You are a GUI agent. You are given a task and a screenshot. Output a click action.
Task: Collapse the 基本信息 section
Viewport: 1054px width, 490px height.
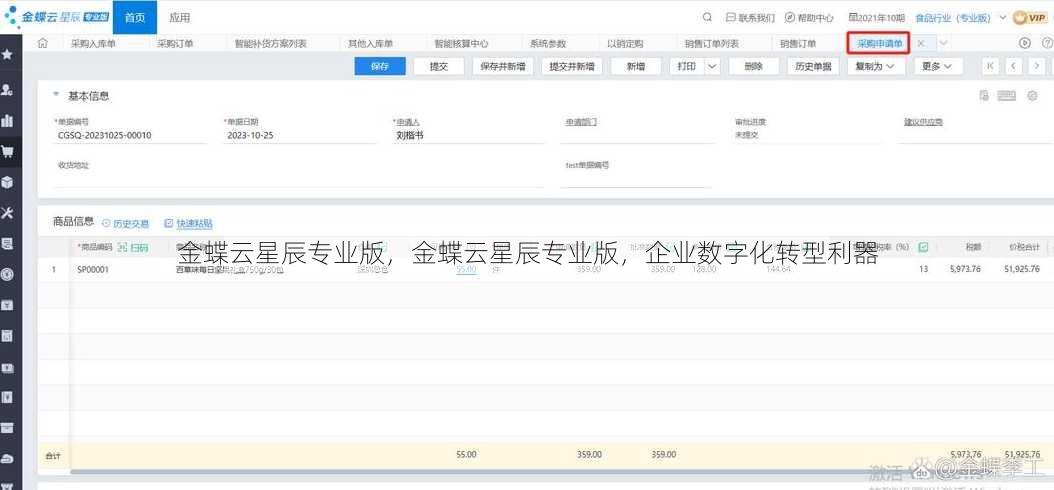(56, 95)
